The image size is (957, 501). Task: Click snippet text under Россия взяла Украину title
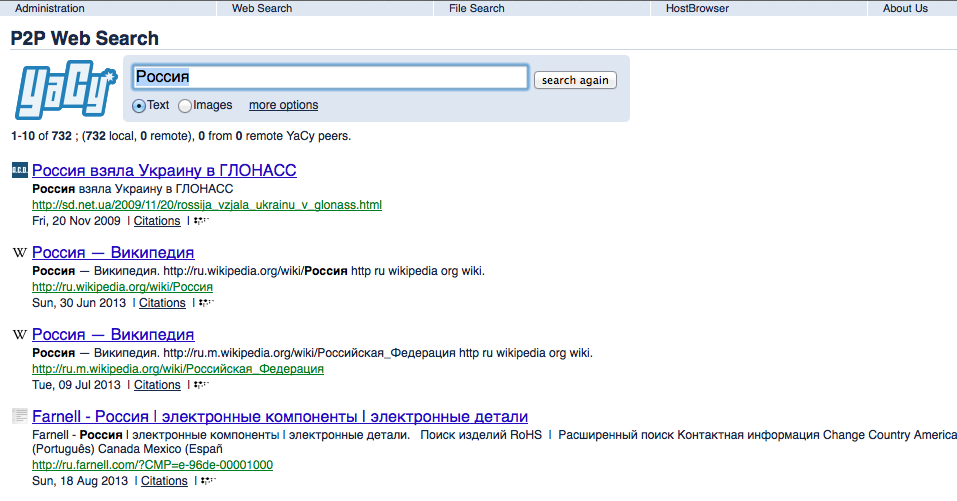click(x=132, y=189)
